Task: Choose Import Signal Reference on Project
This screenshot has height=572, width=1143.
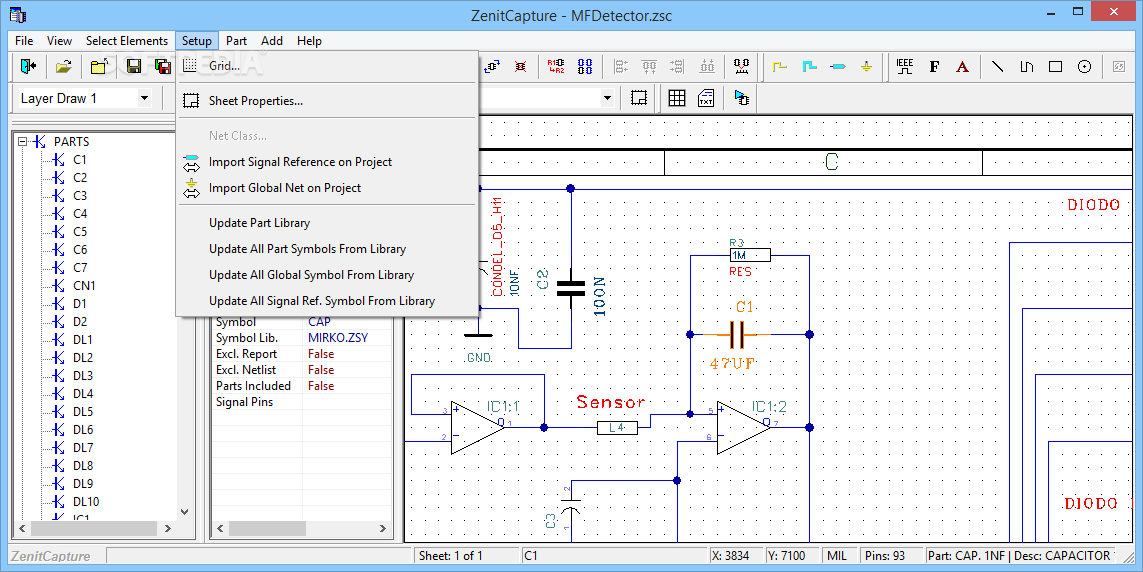Action: tap(327, 162)
